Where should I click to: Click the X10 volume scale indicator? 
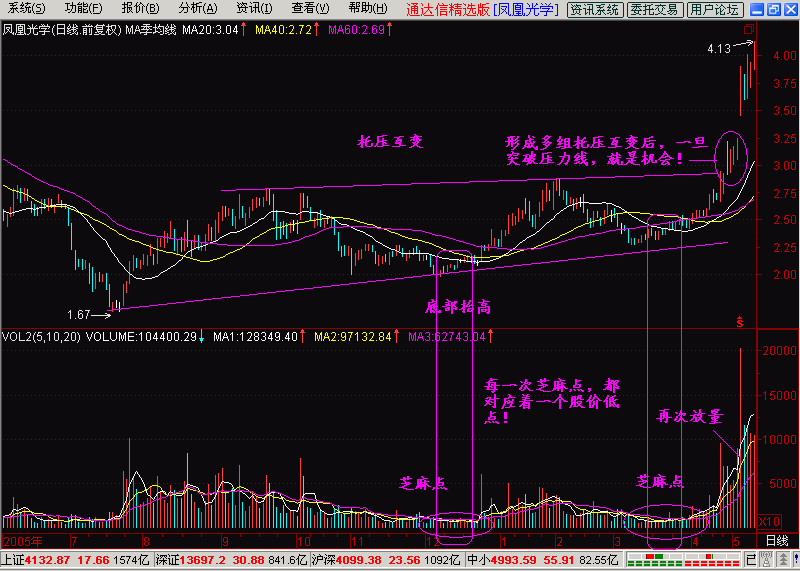click(768, 521)
